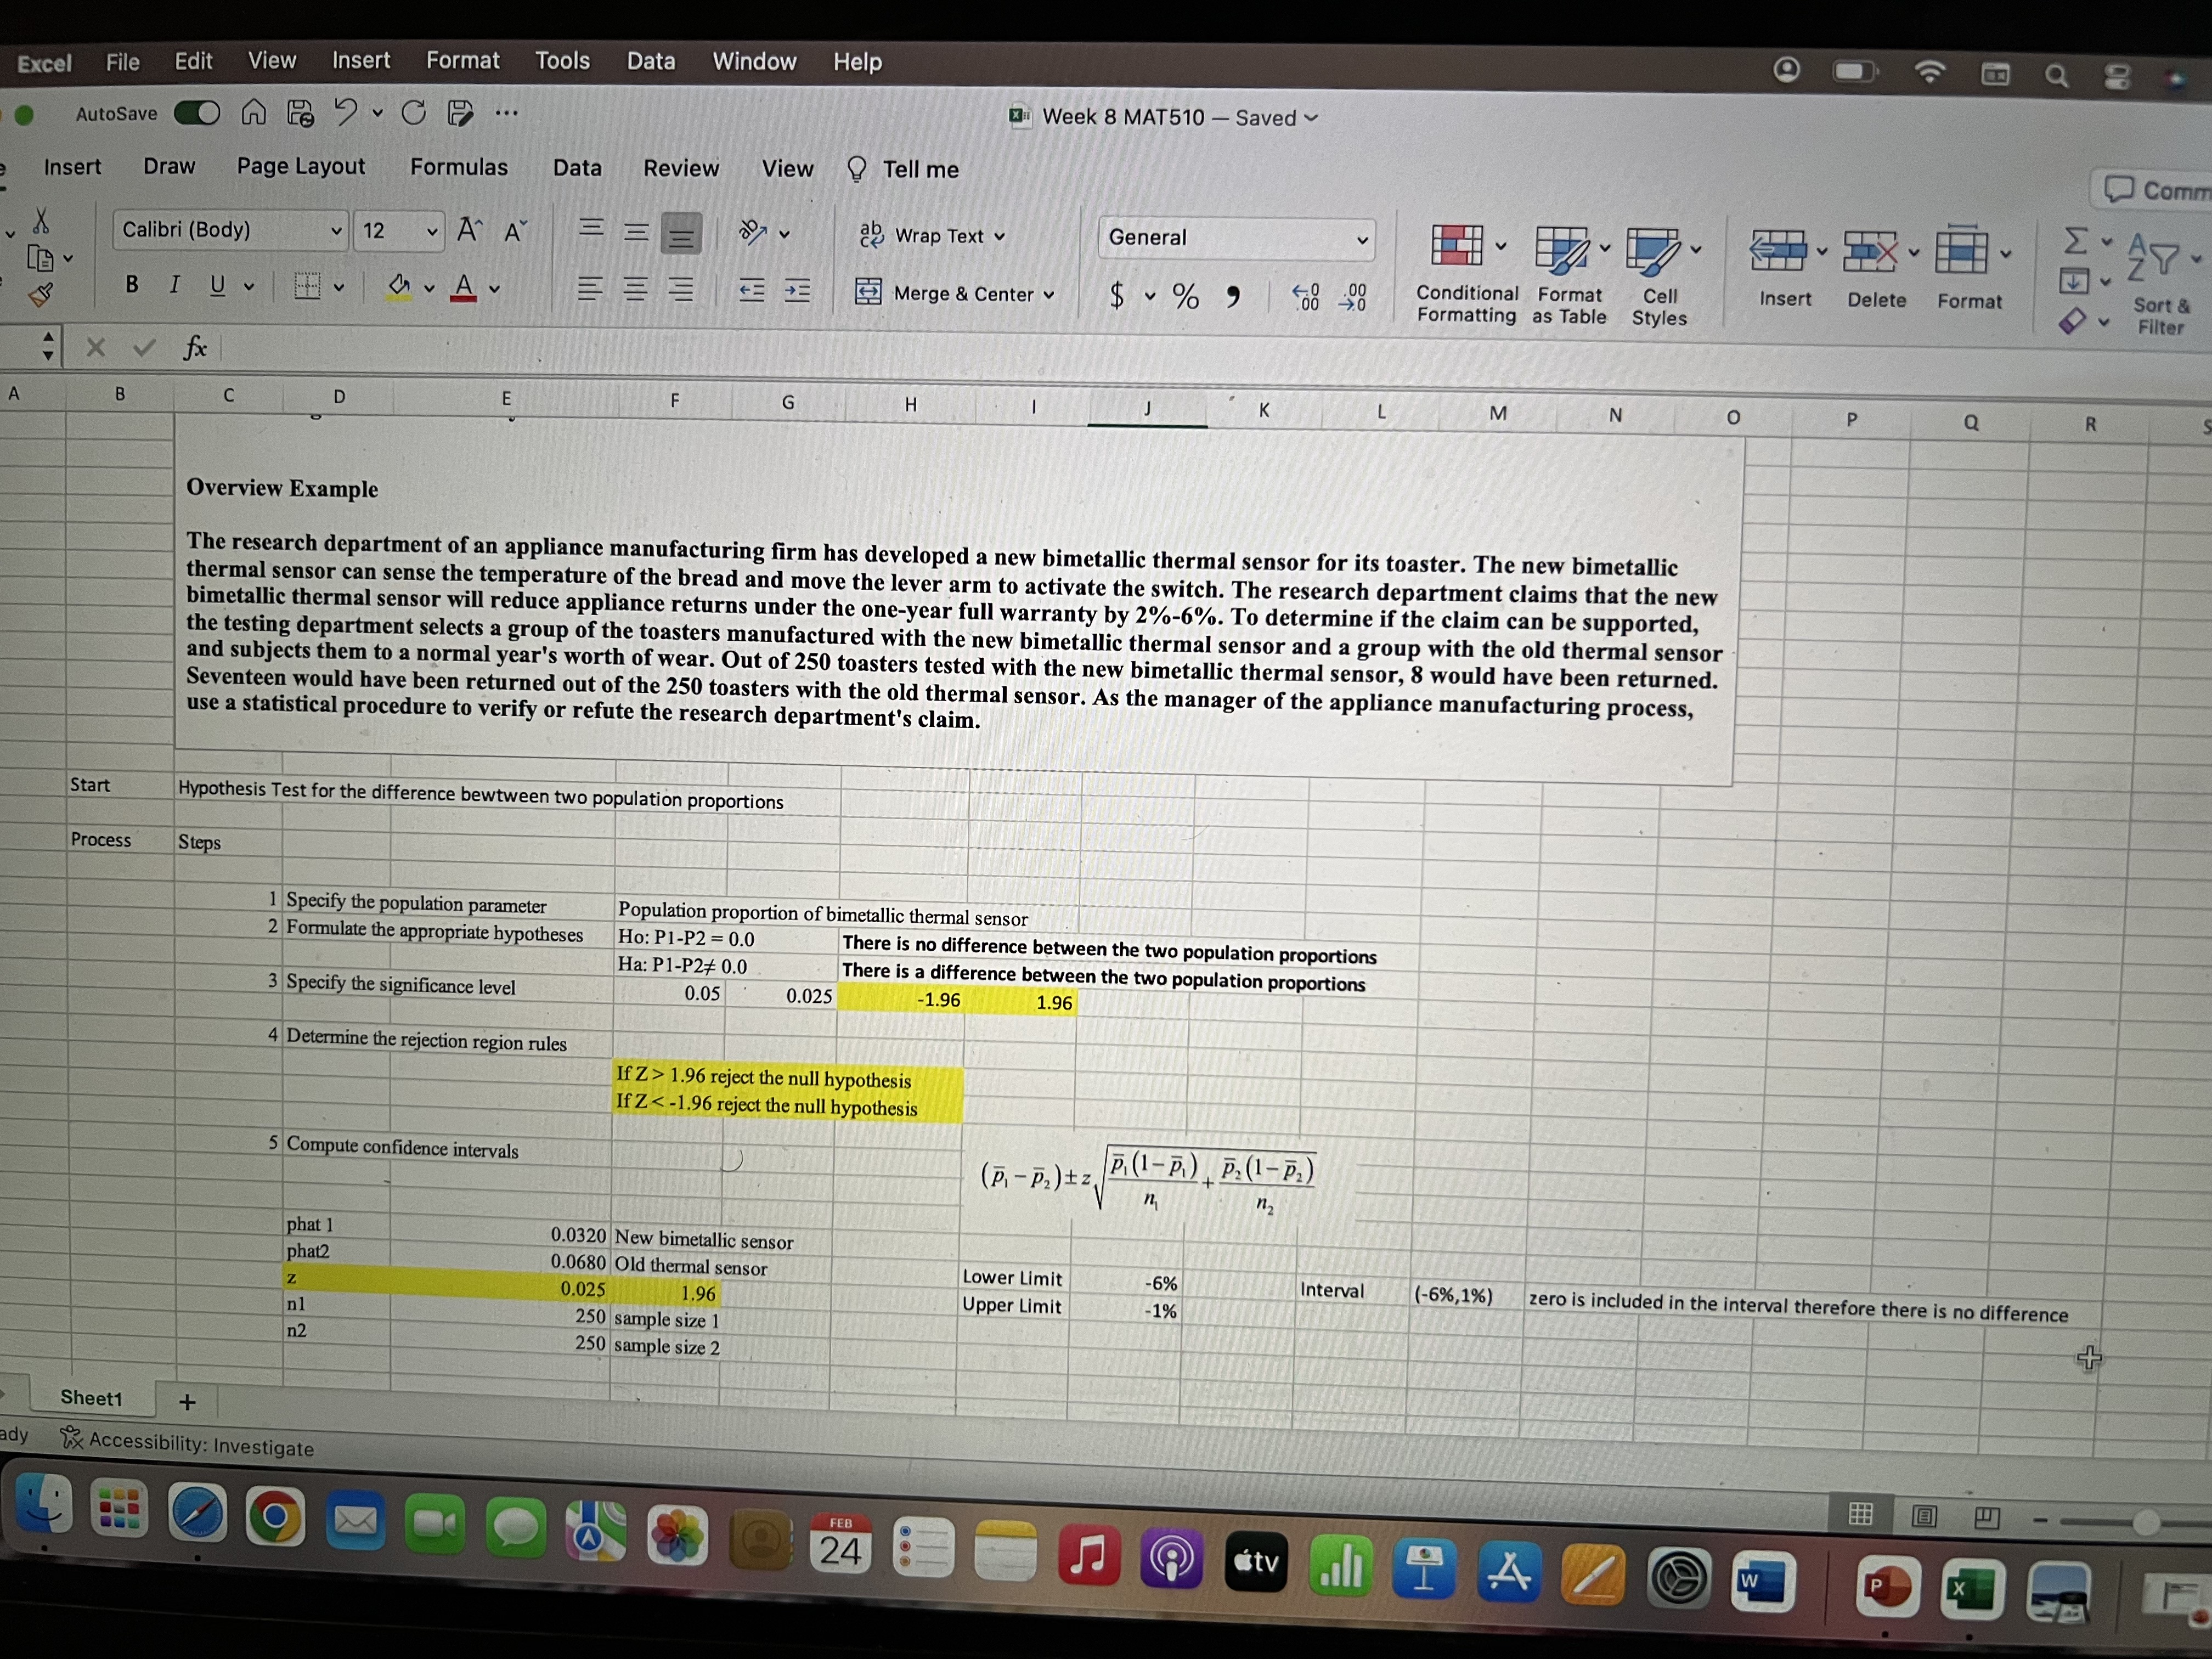The height and width of the screenshot is (1659, 2212).
Task: Open Cell Styles gallery
Action: 1660,277
